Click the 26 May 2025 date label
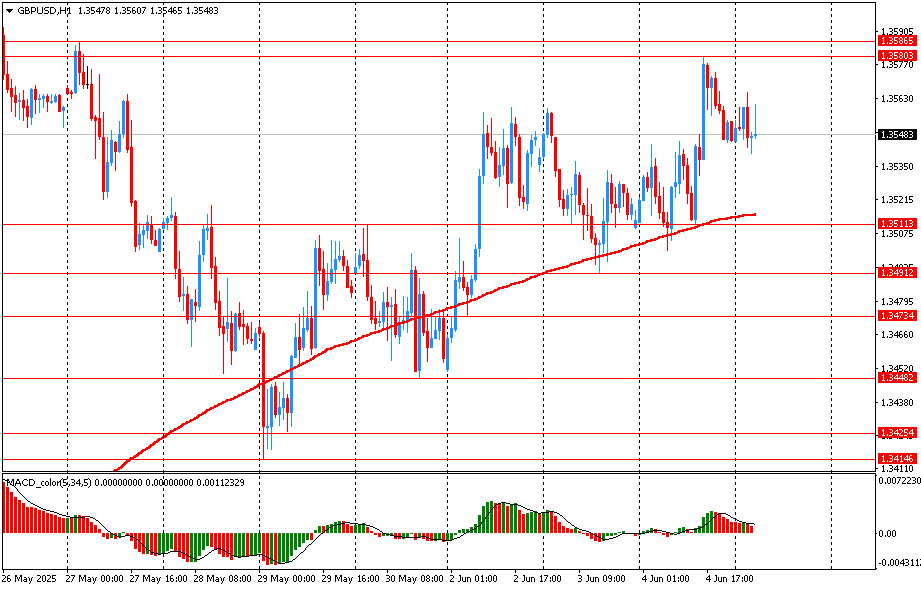This screenshot has height=590, width=921. 28,579
